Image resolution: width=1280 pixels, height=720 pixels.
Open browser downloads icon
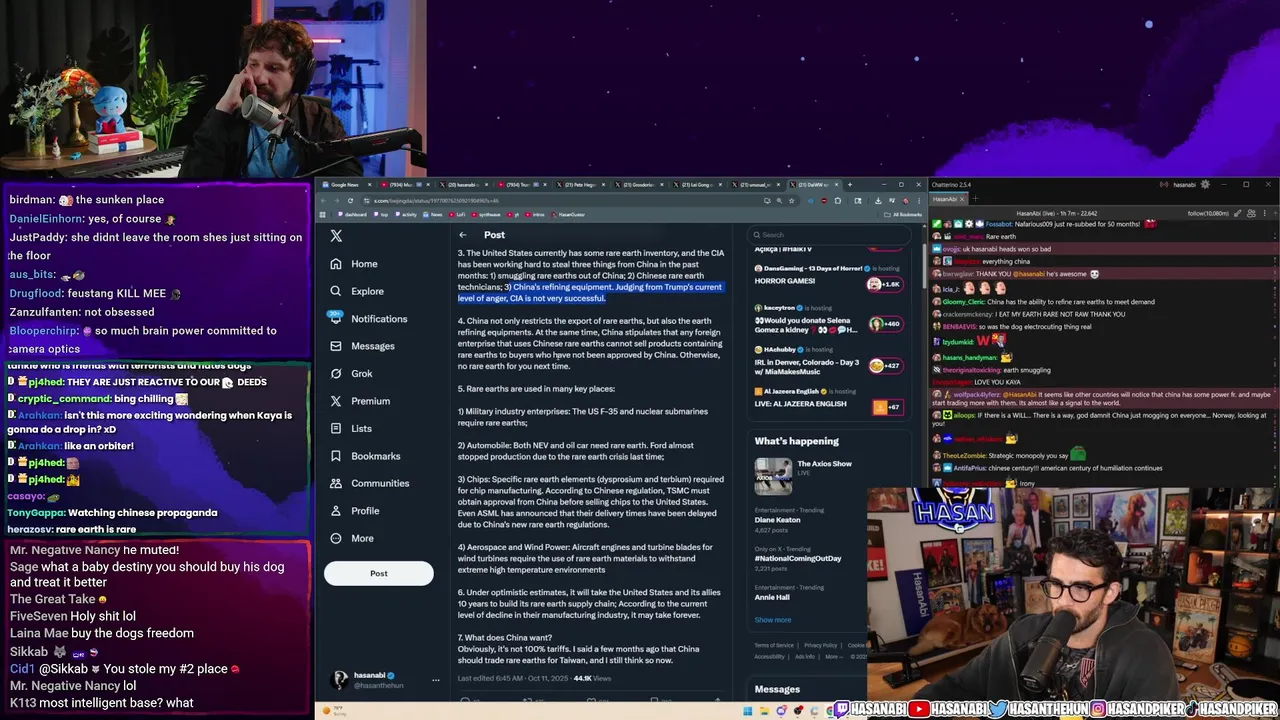[x=878, y=200]
